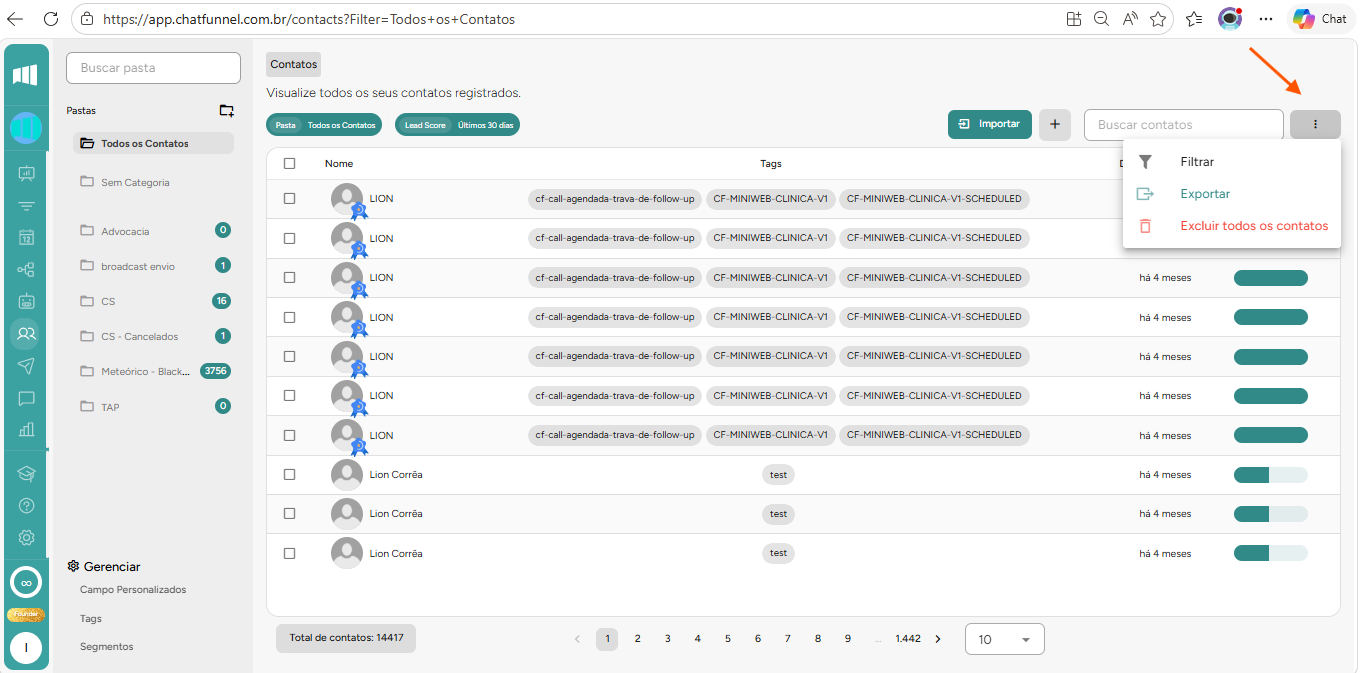Open the workspace avatar below the logo
1360x673 pixels.
[x=26, y=128]
